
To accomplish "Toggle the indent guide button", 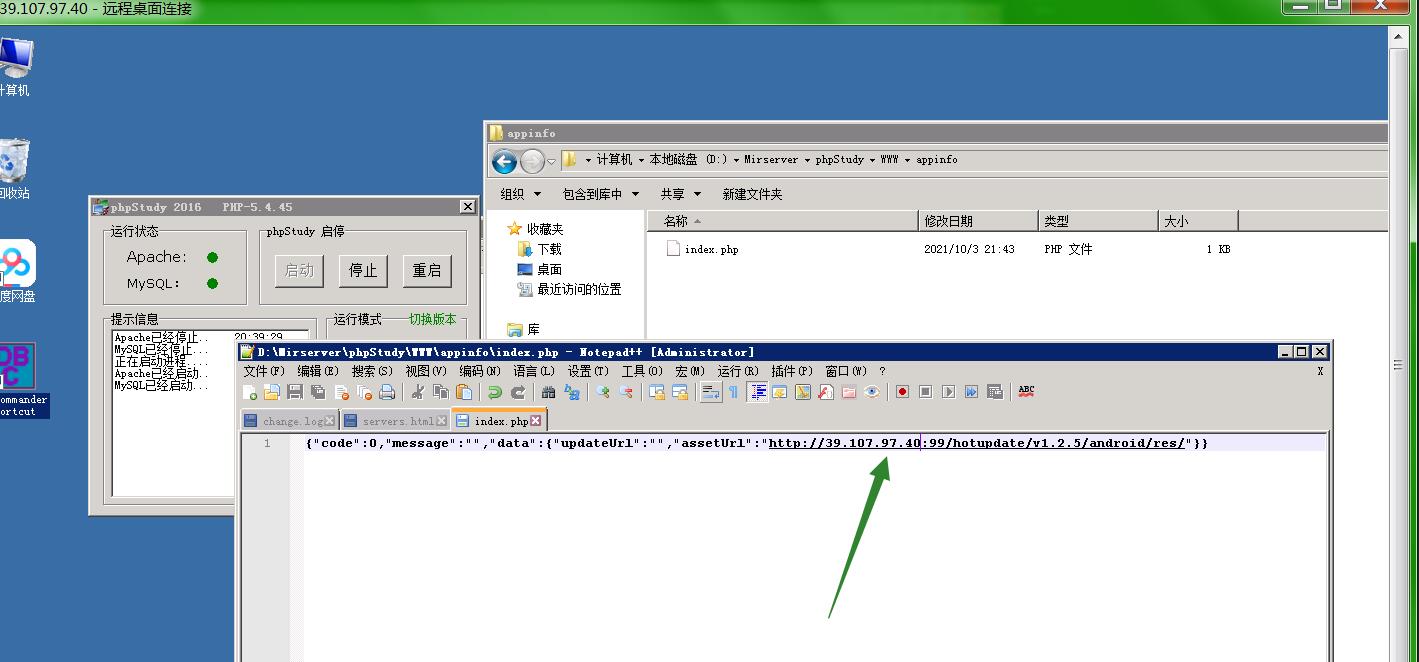I will [758, 392].
